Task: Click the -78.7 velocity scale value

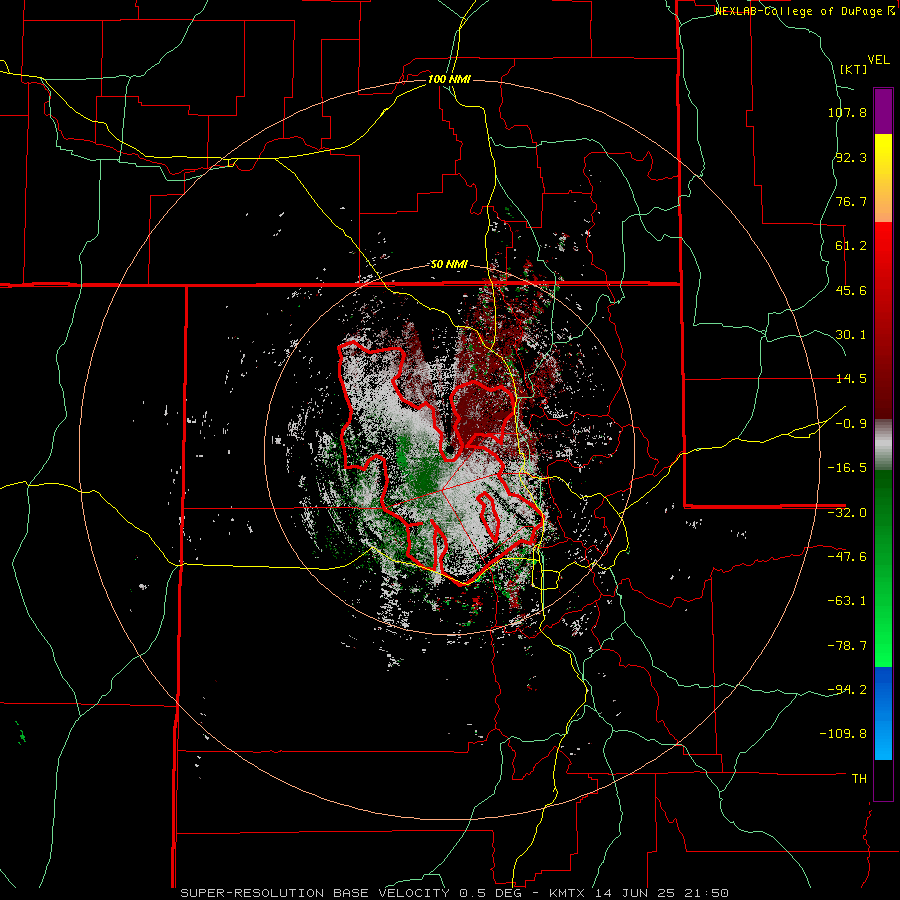Action: point(847,646)
